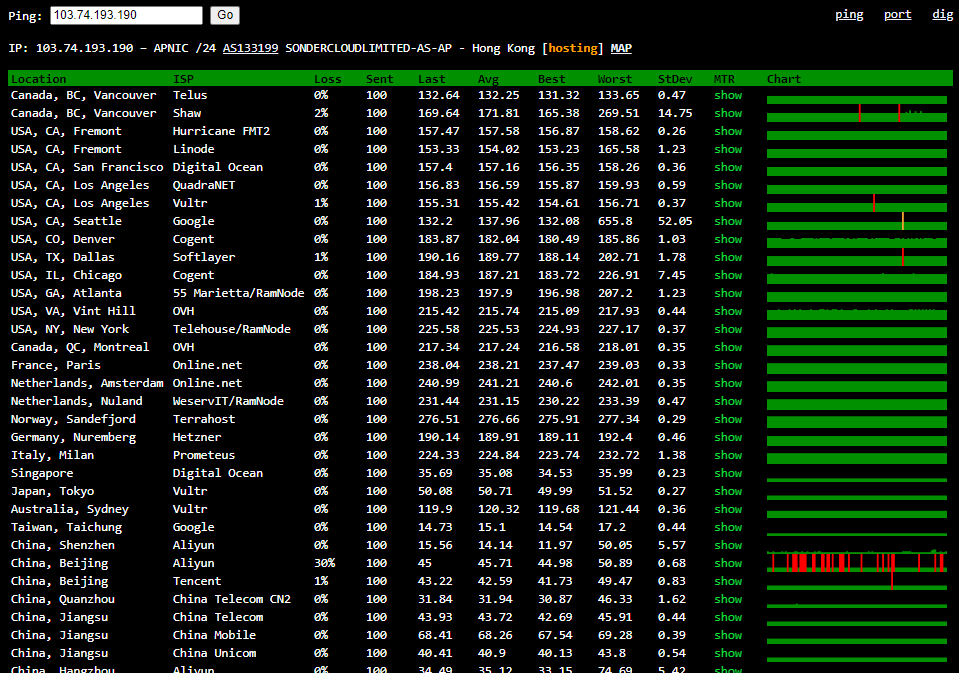959x673 pixels.
Task: Show MTR for Singapore Digital Ocean row
Action: [x=728, y=473]
